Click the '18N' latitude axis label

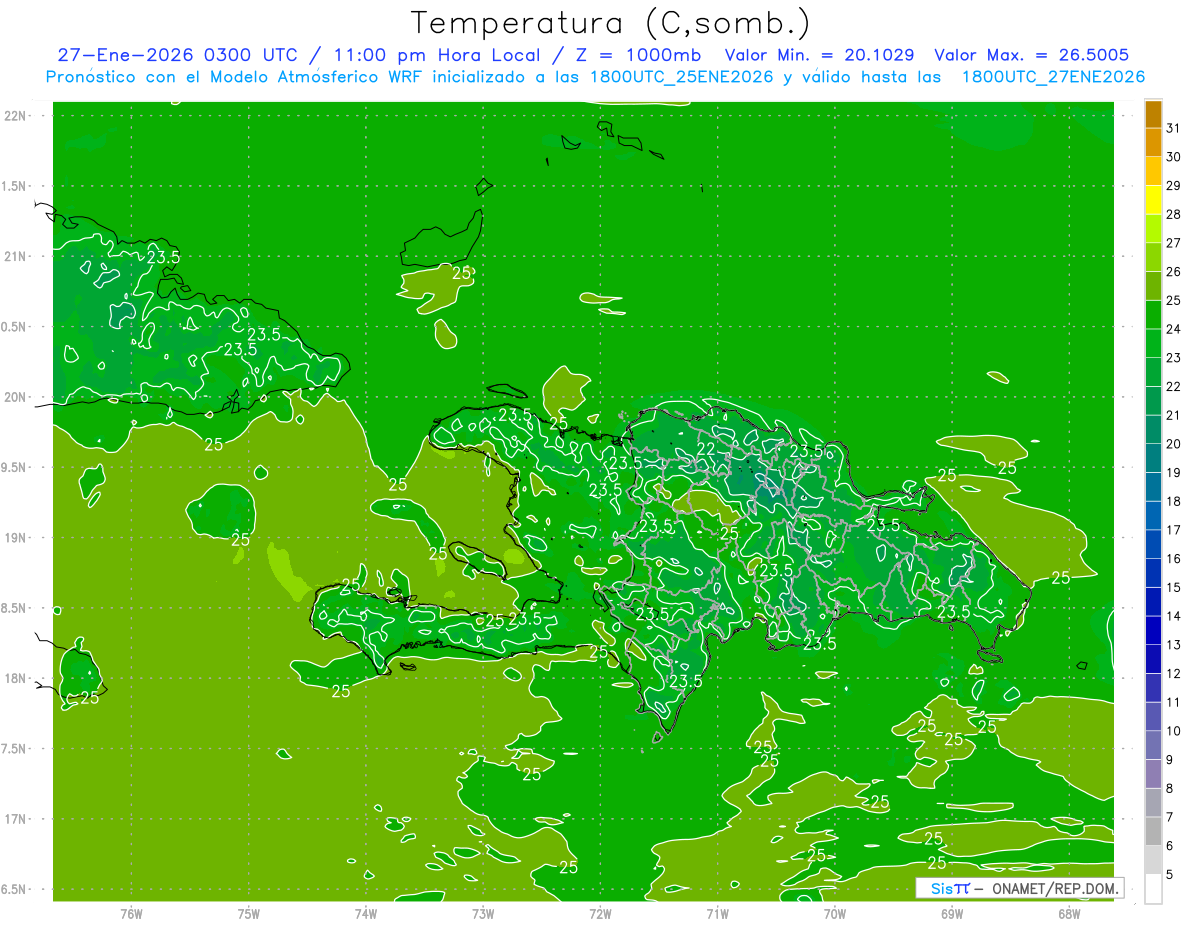point(16,678)
